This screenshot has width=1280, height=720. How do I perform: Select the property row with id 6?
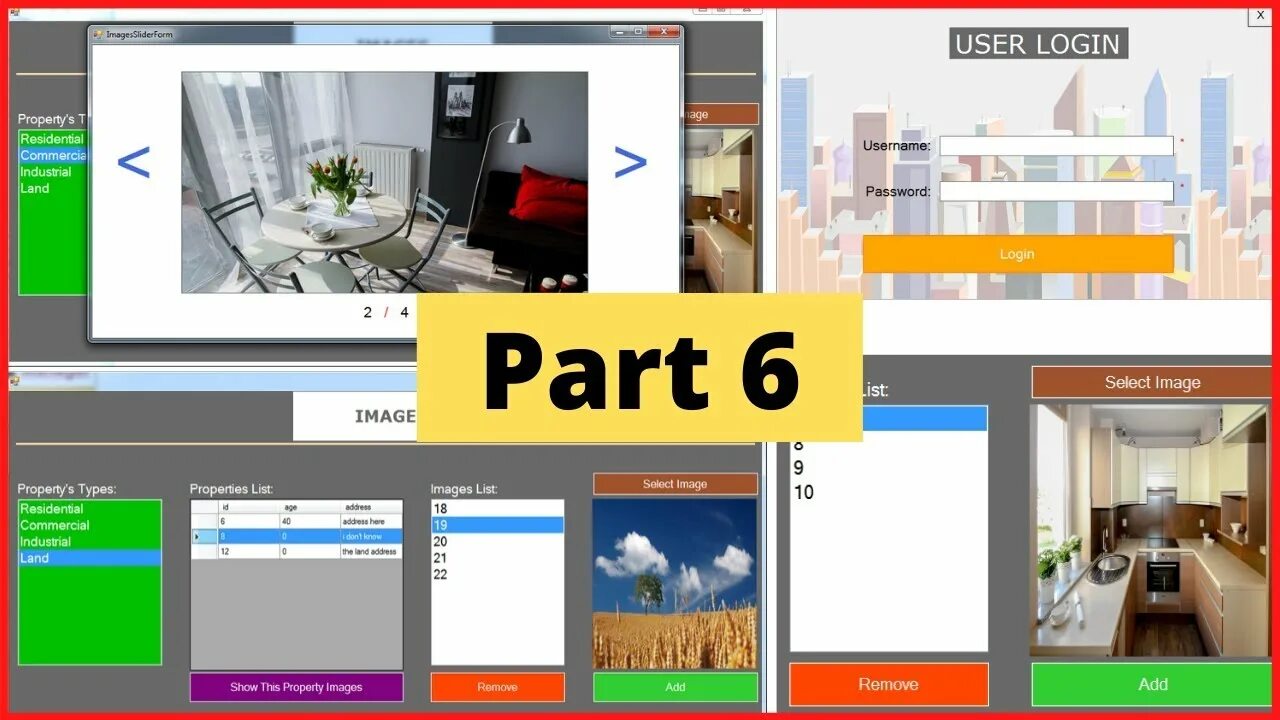(x=296, y=521)
